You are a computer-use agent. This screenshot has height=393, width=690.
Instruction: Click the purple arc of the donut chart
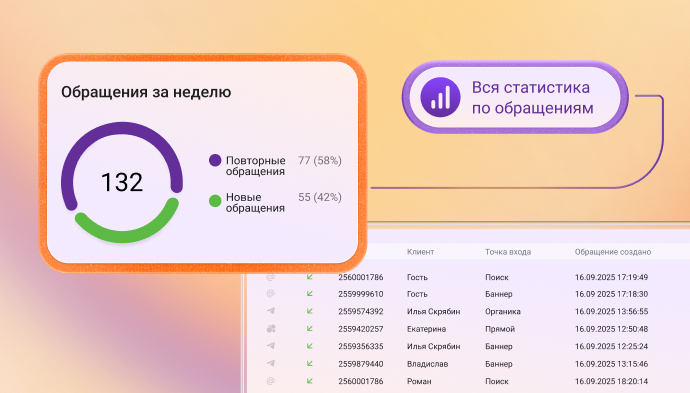tap(122, 128)
